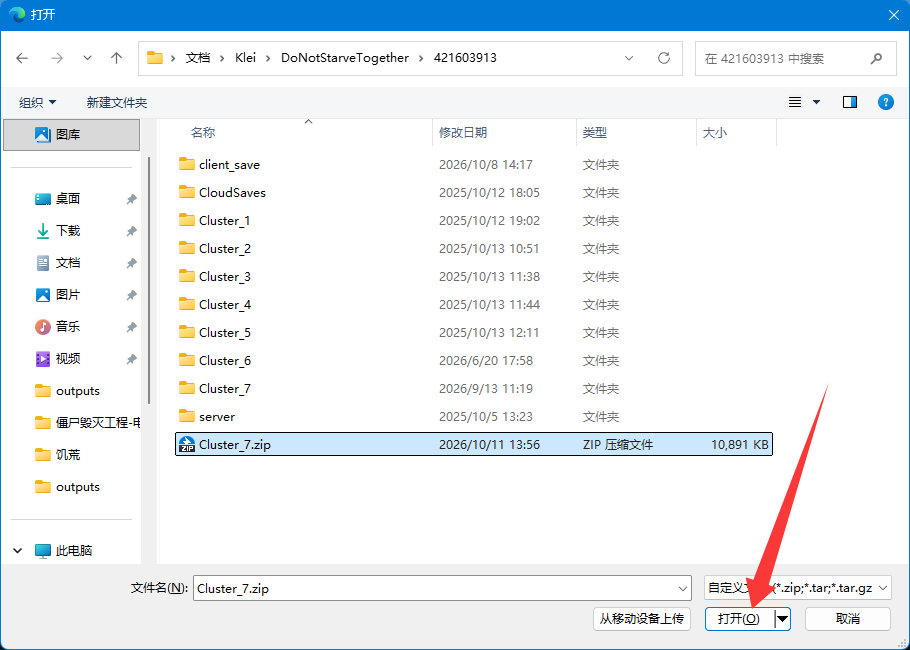
Task: Select the Cluster_6 folder
Action: [474, 360]
